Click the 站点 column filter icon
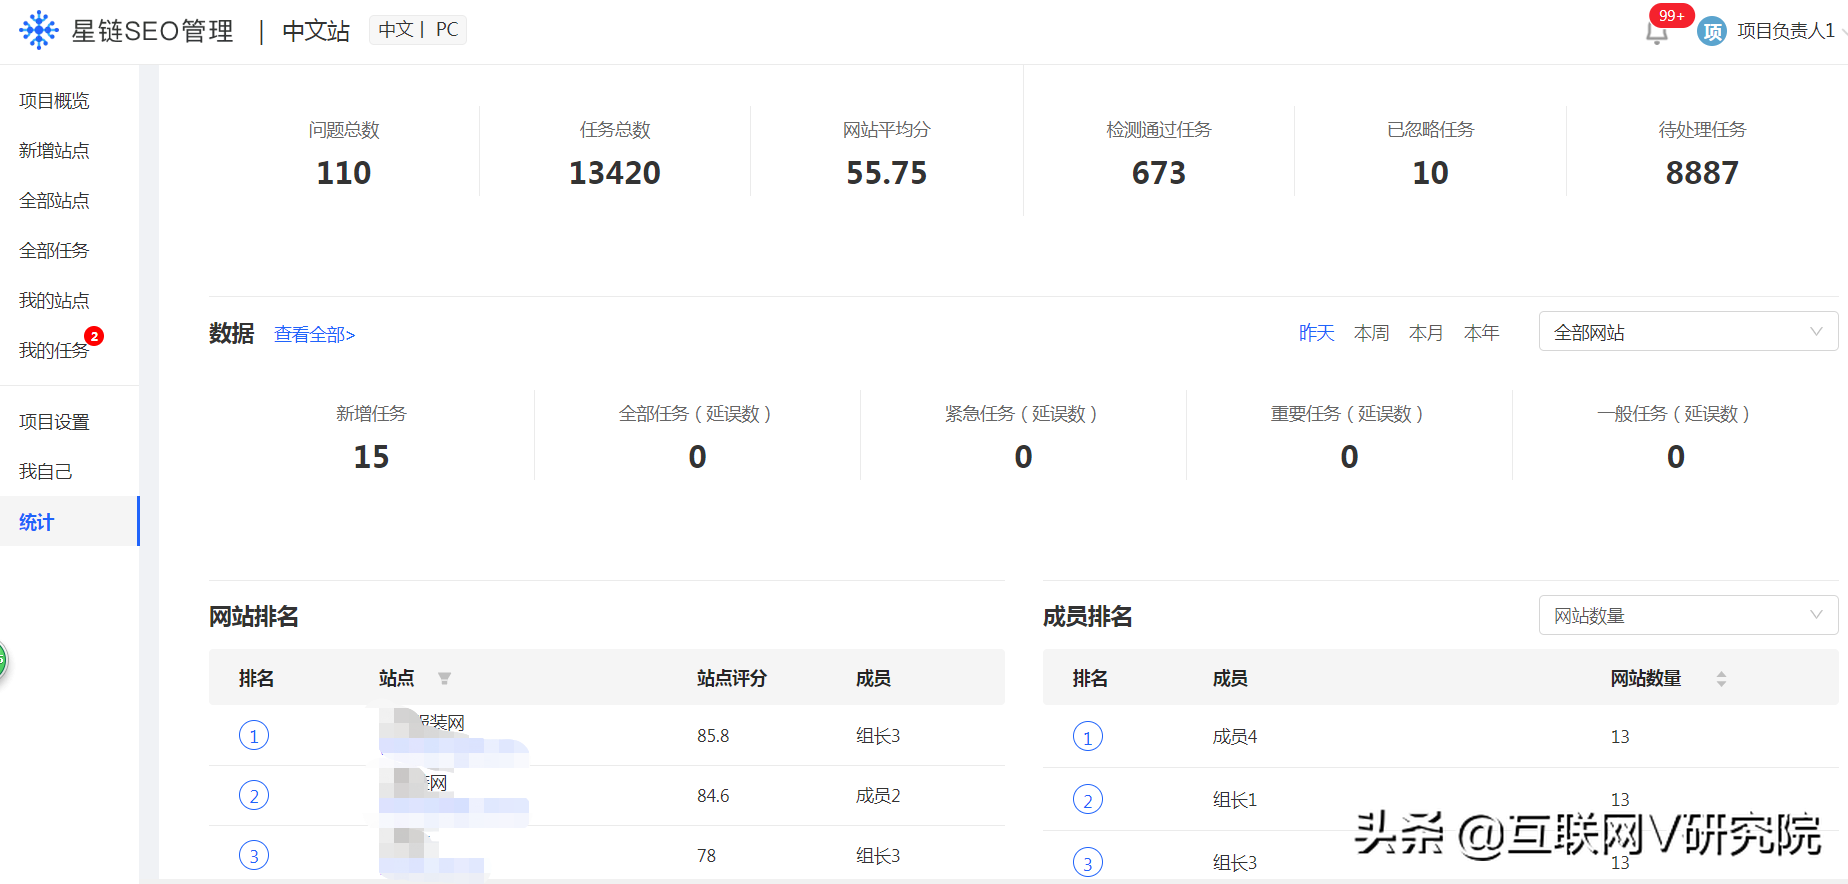The width and height of the screenshot is (1848, 884). (x=444, y=679)
